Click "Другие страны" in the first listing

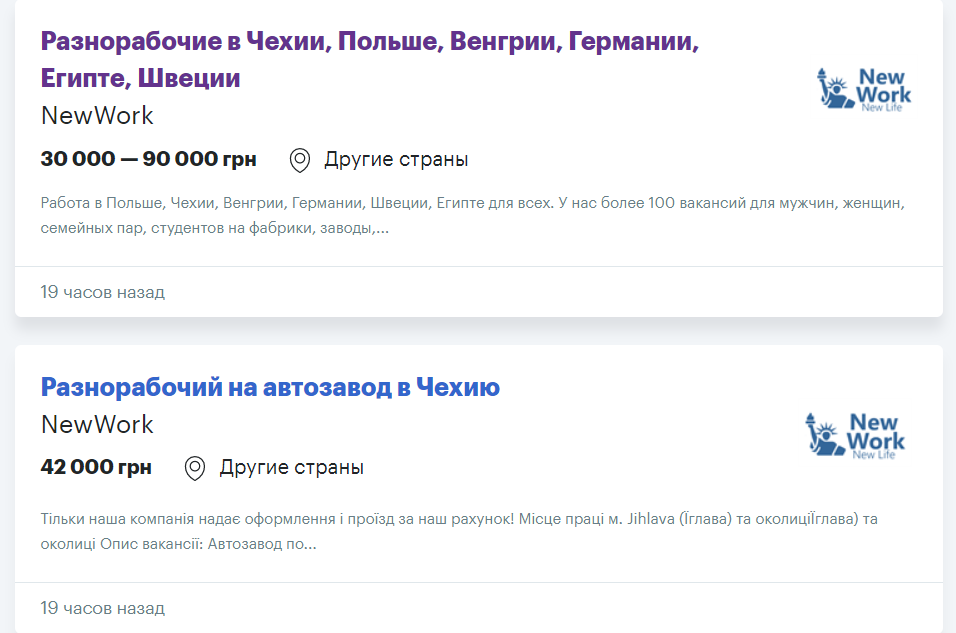pyautogui.click(x=396, y=160)
